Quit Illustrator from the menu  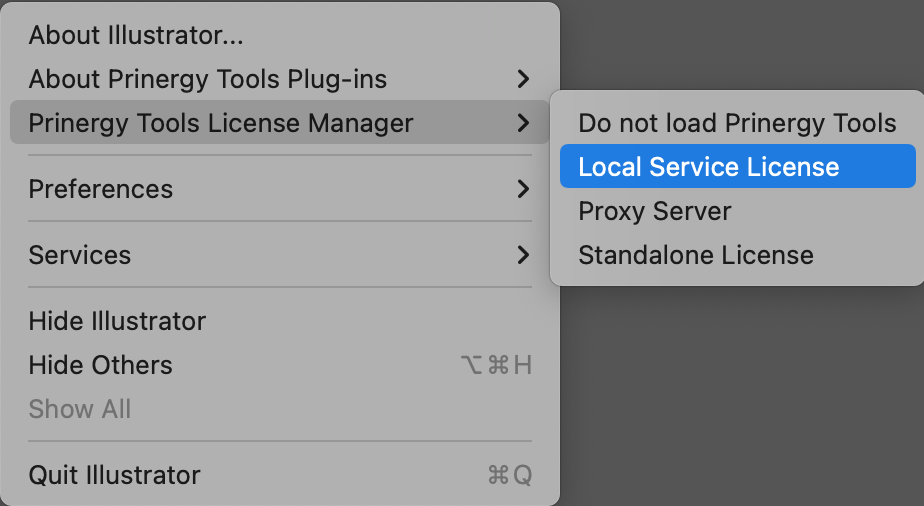point(114,475)
